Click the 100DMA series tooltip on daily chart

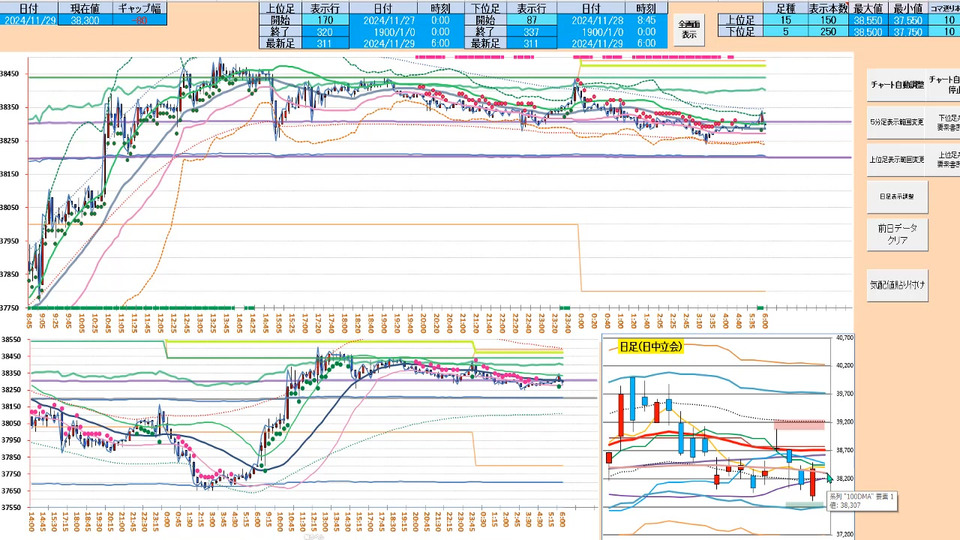861,501
